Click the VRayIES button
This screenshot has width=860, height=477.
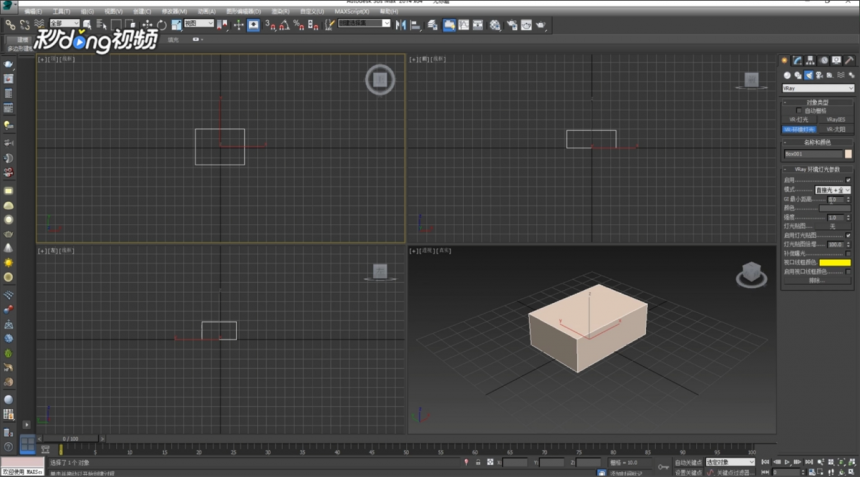[835, 120]
